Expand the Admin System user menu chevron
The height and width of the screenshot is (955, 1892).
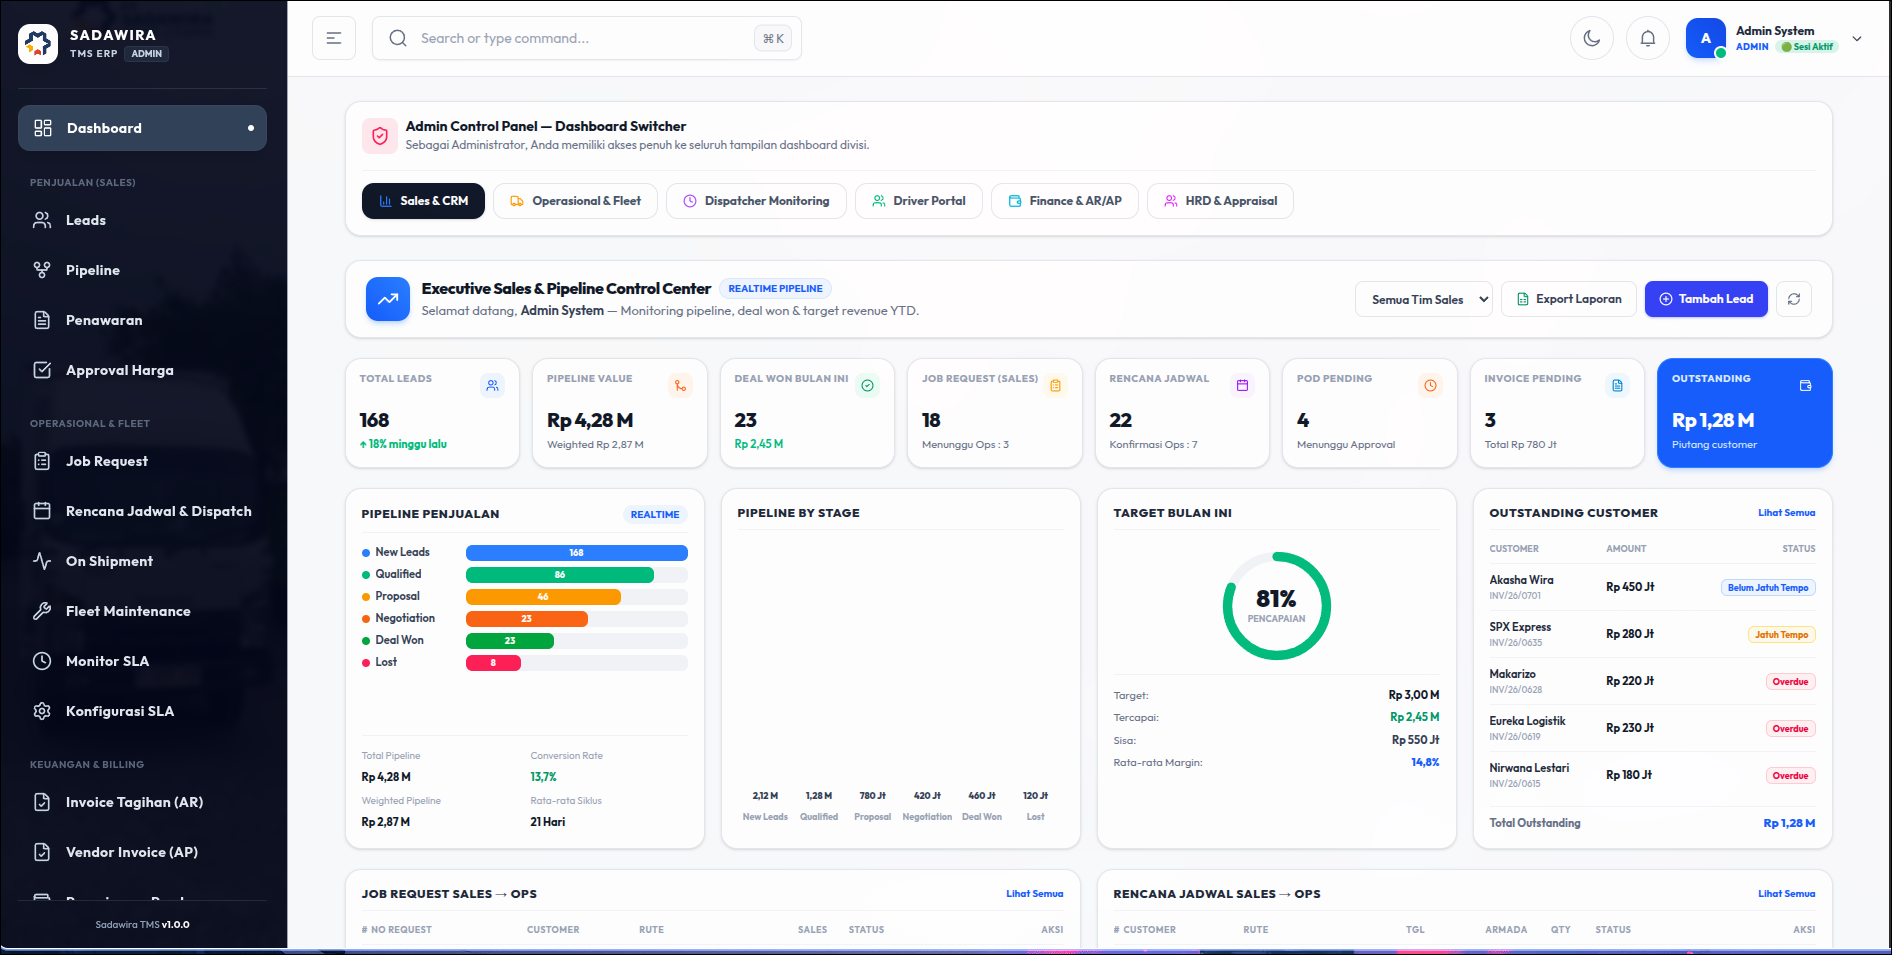[1857, 39]
